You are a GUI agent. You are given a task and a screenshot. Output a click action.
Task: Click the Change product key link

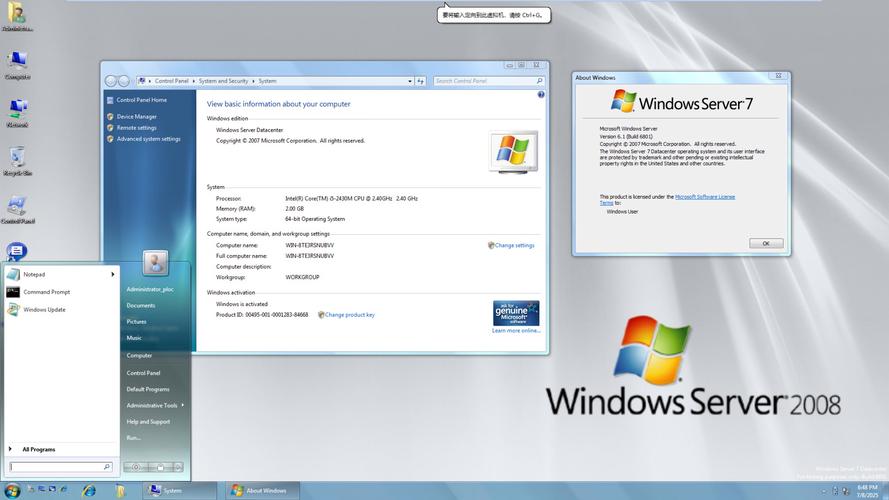click(349, 315)
